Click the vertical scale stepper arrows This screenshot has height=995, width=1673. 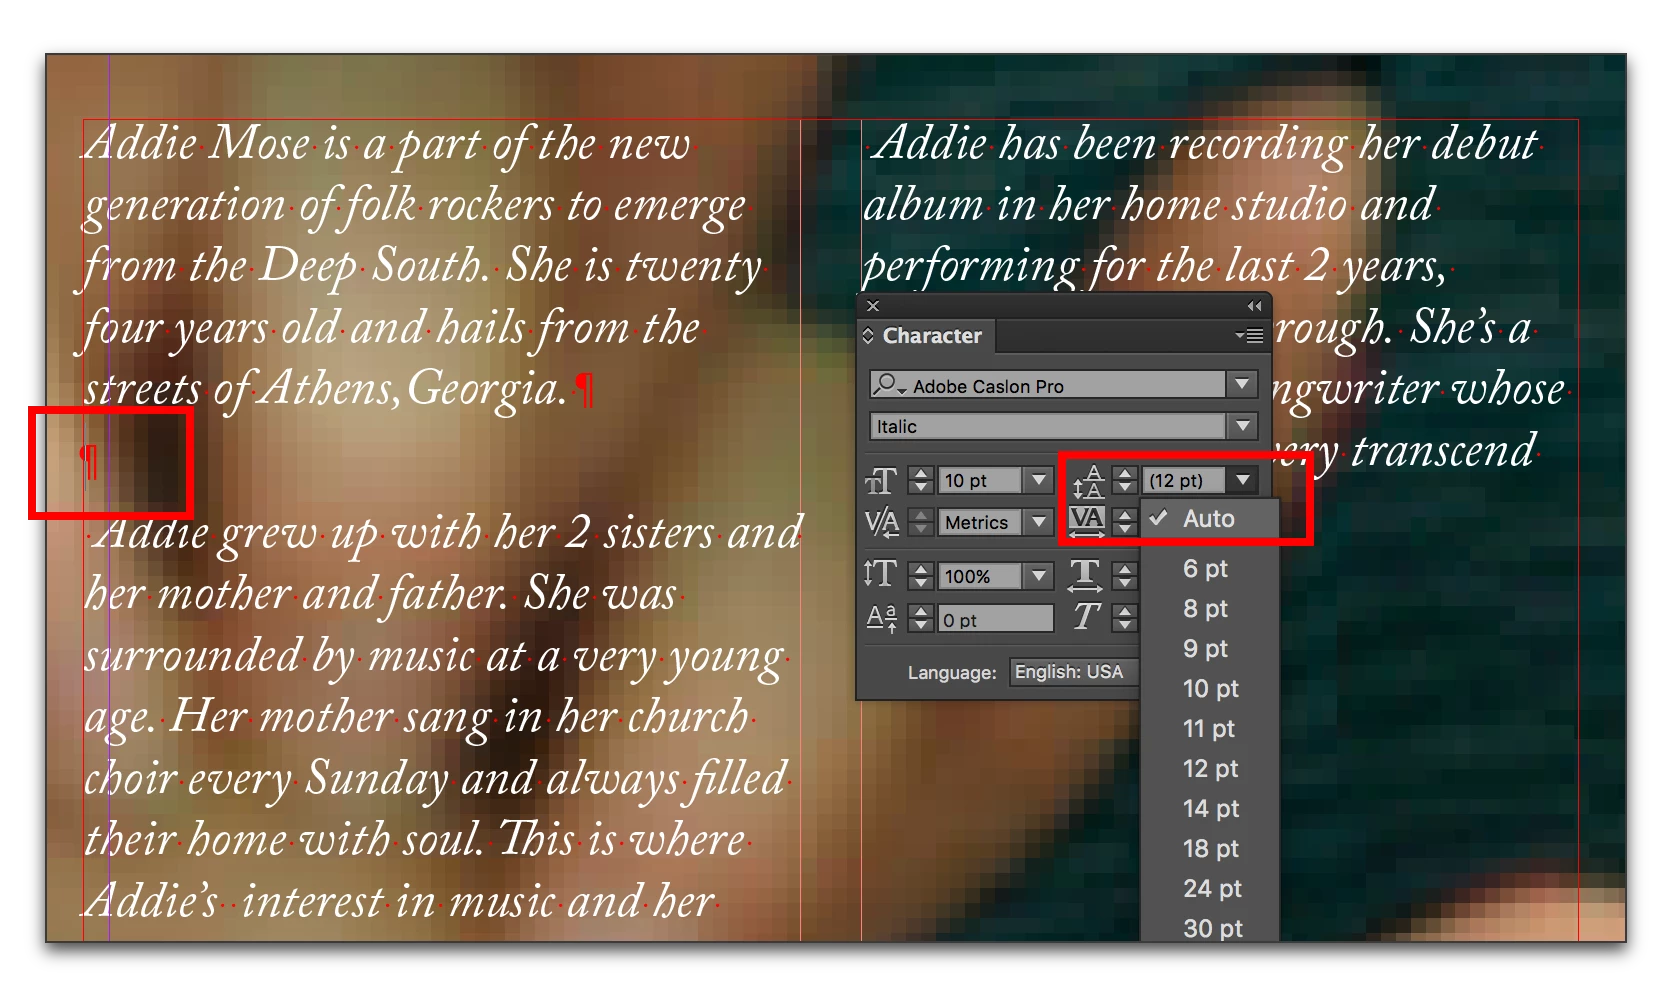pyautogui.click(x=921, y=576)
